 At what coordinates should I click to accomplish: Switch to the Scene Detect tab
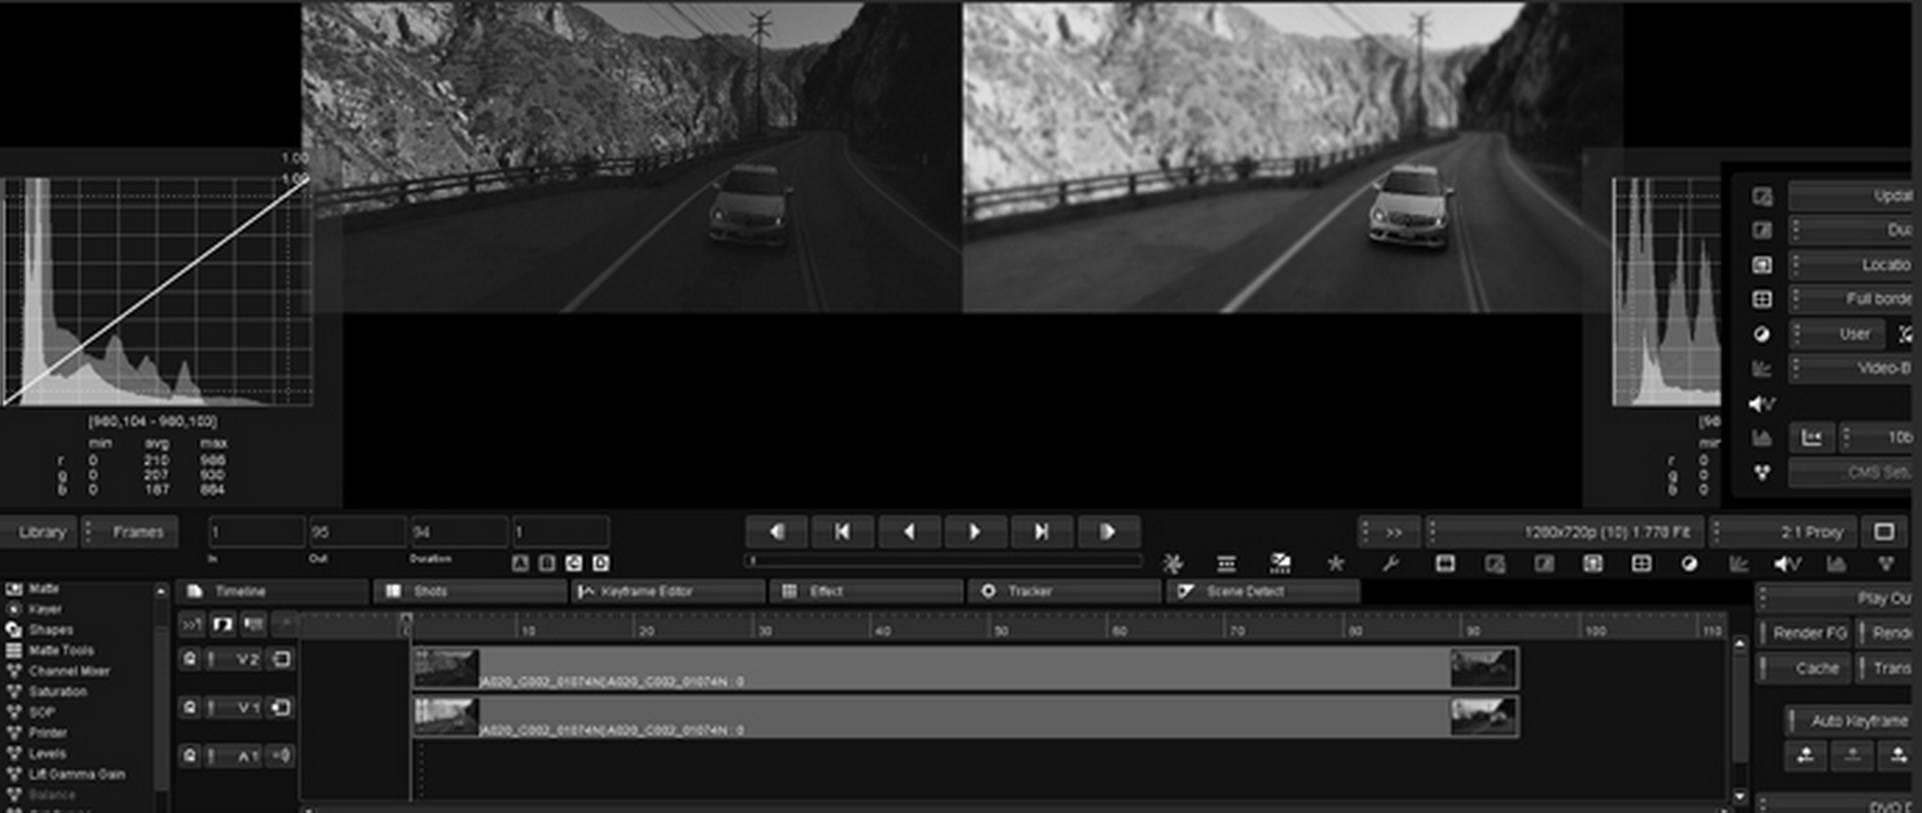tap(1244, 592)
